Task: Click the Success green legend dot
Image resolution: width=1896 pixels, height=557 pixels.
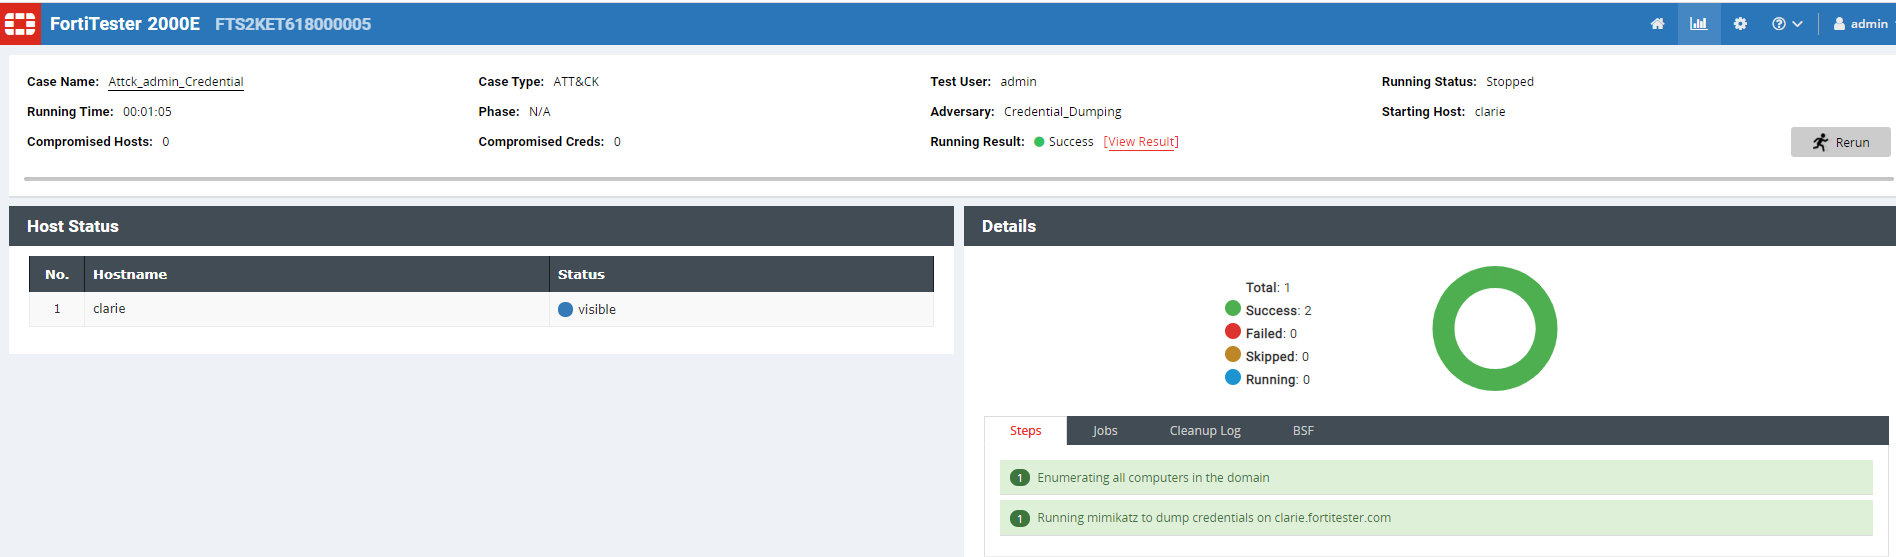Action: click(1233, 309)
